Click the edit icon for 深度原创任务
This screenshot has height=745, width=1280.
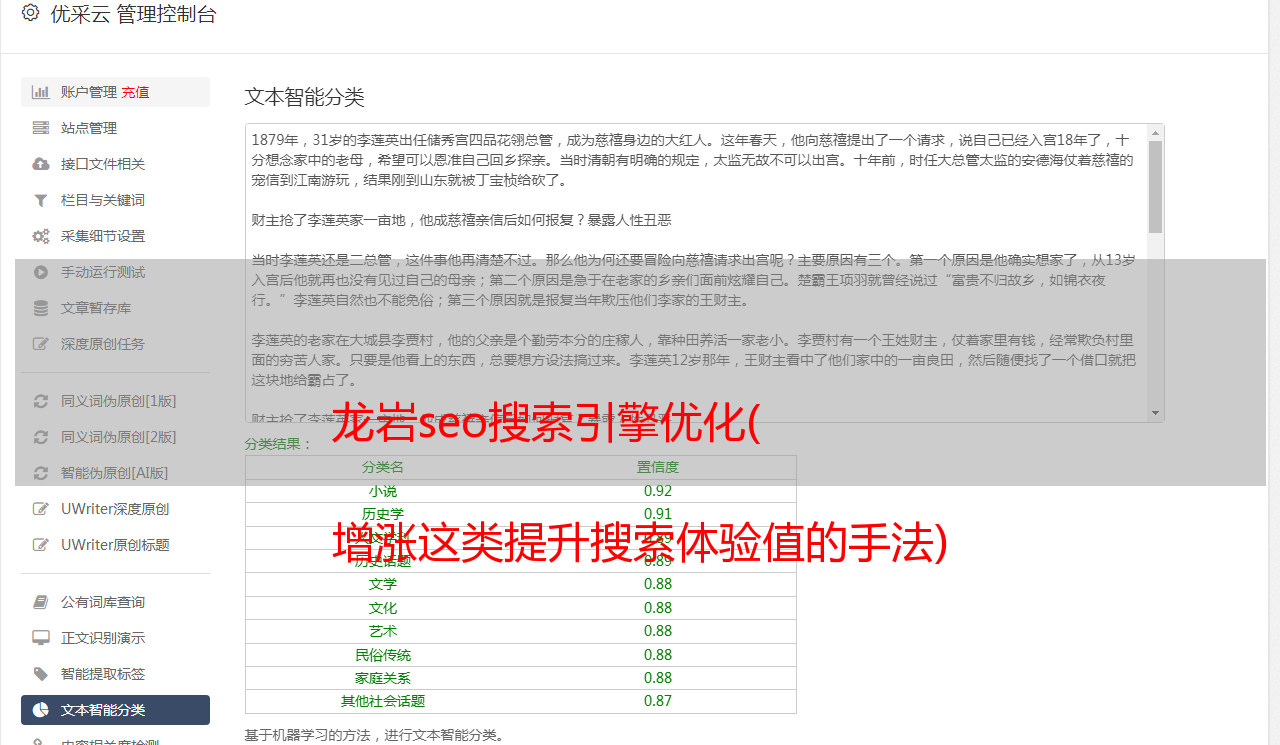(41, 344)
